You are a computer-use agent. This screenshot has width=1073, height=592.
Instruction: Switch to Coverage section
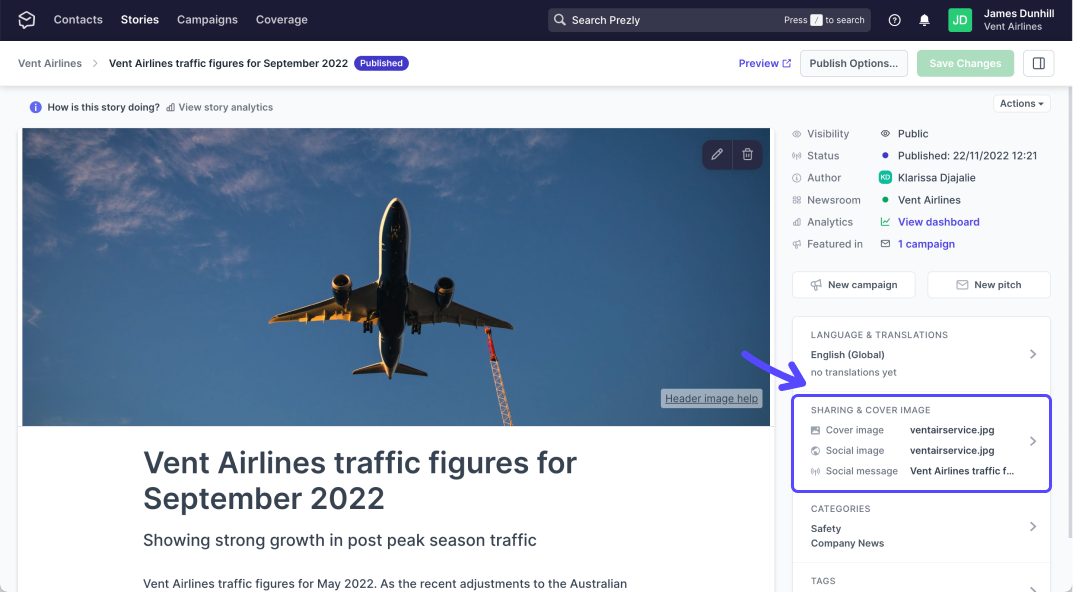click(x=281, y=20)
